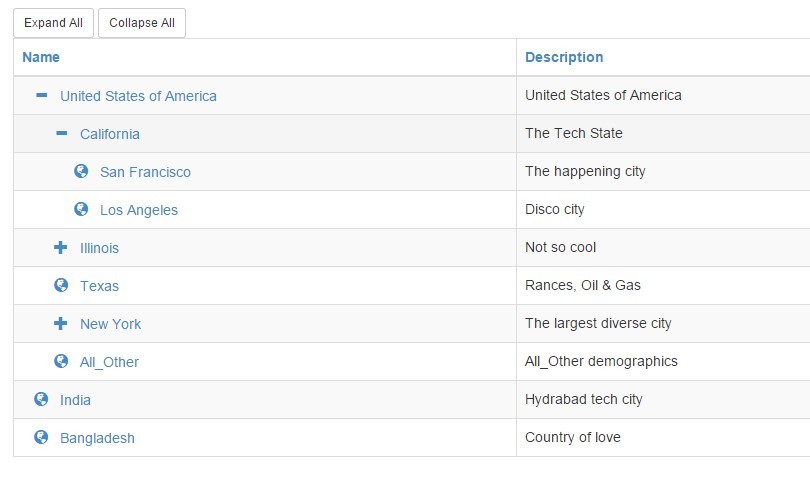Click the globe icon beside San Francisco

pos(81,171)
